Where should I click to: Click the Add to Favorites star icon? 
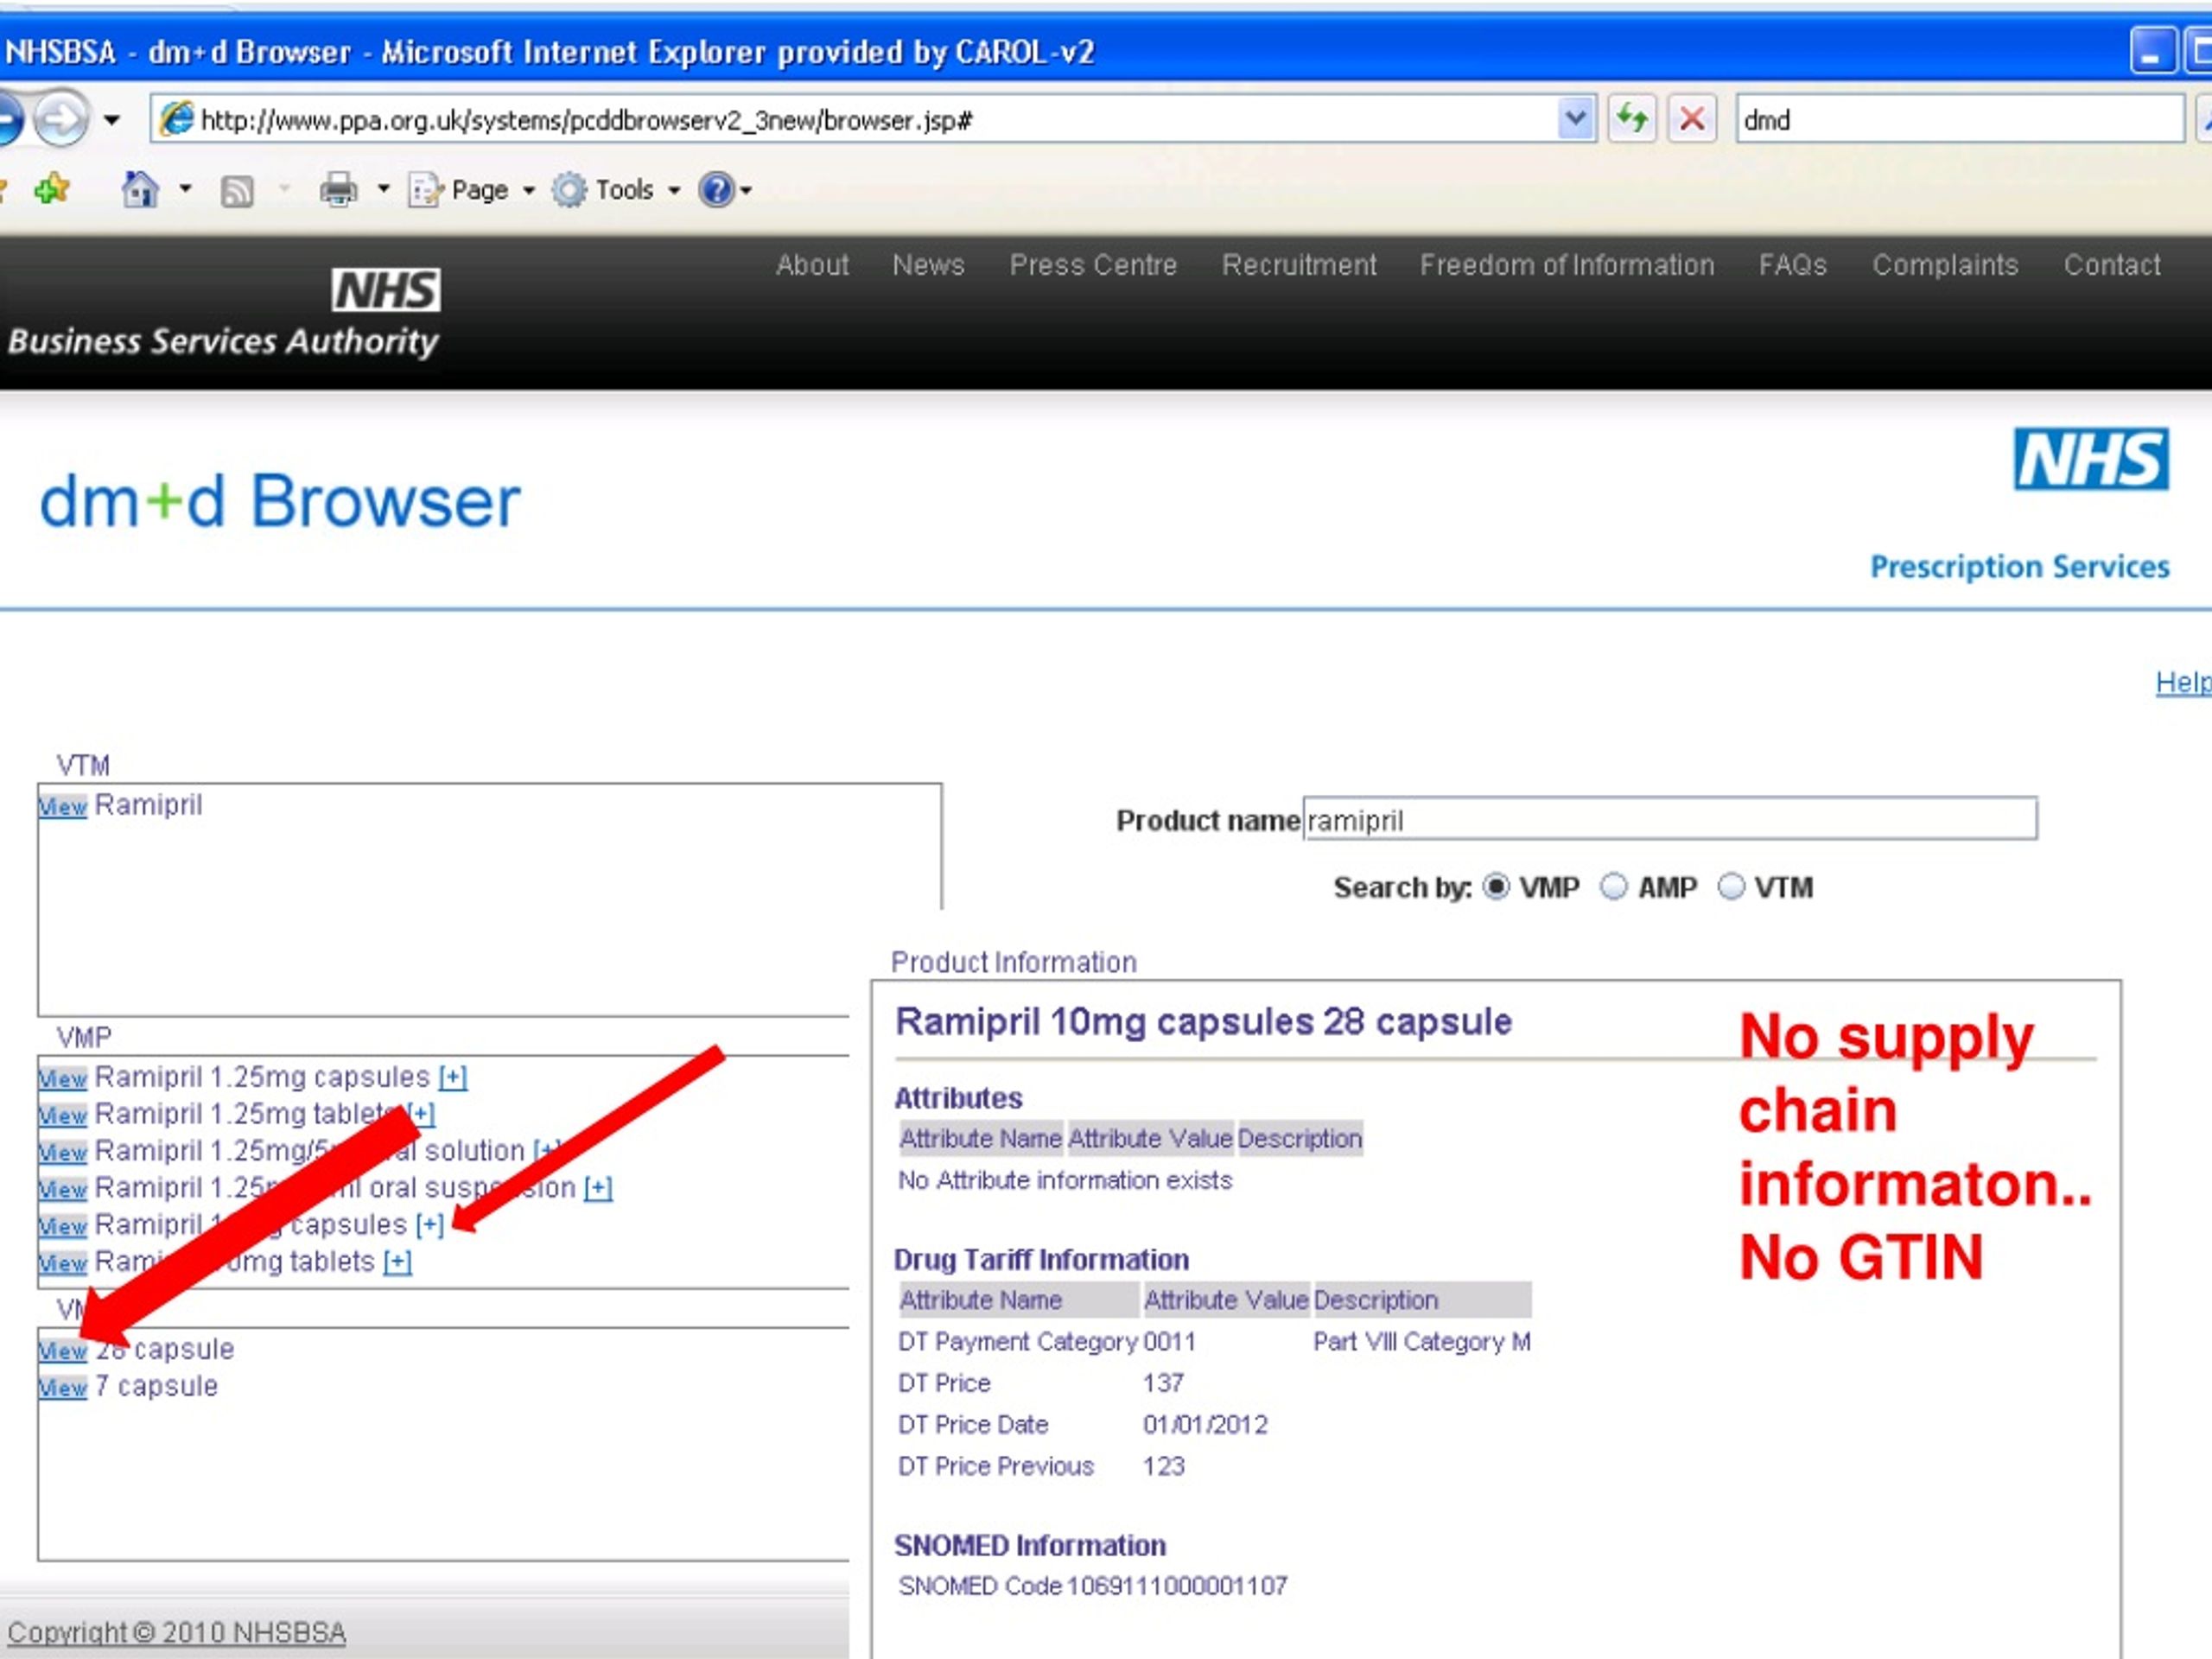52,189
